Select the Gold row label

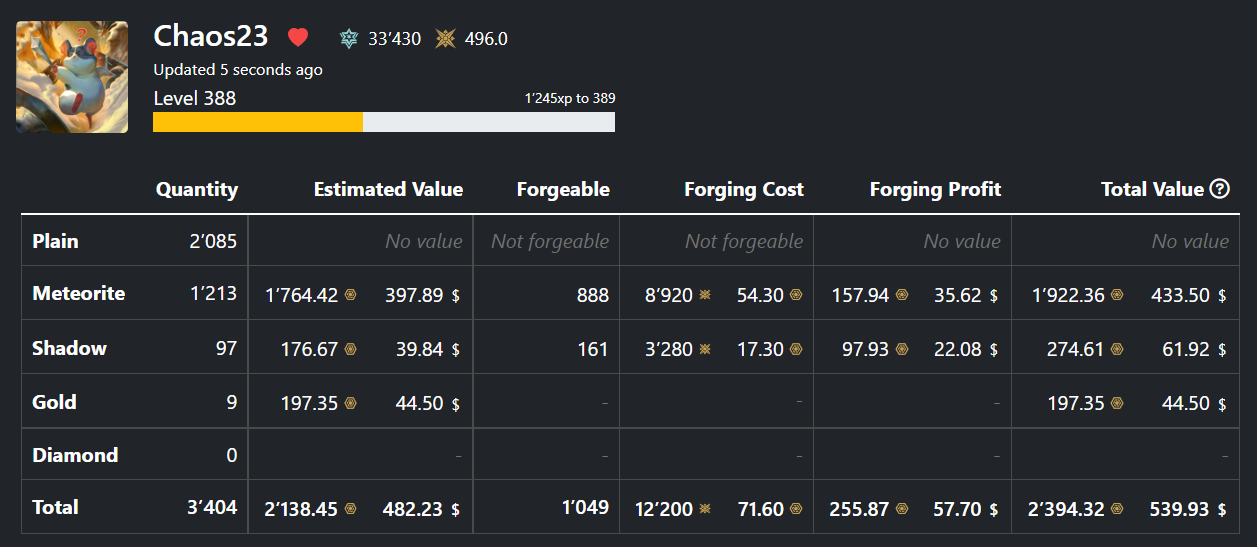click(x=54, y=402)
